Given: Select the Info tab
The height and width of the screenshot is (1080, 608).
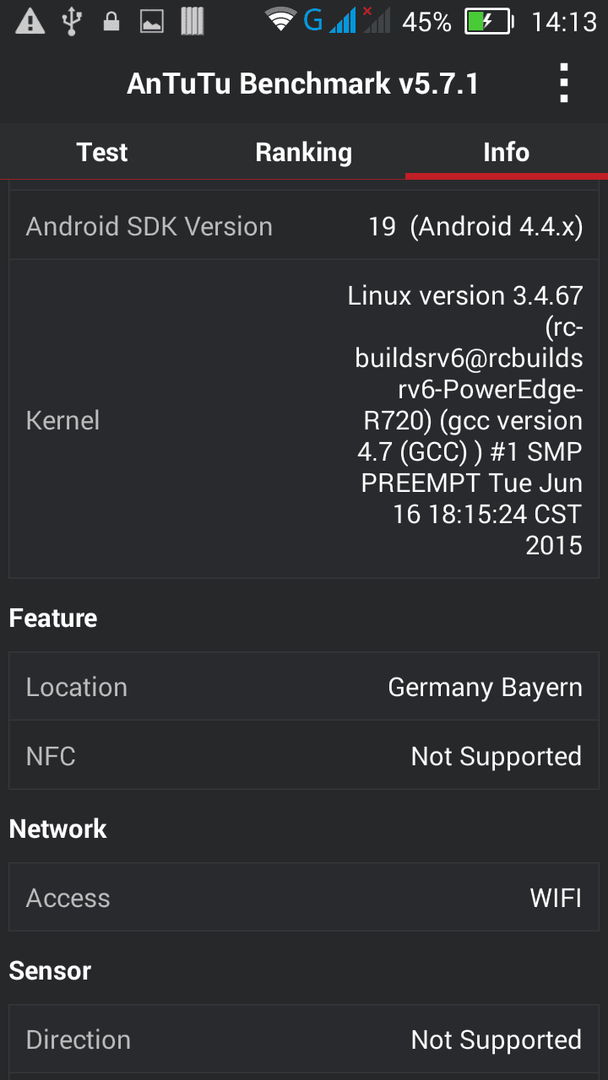Looking at the screenshot, I should [506, 152].
